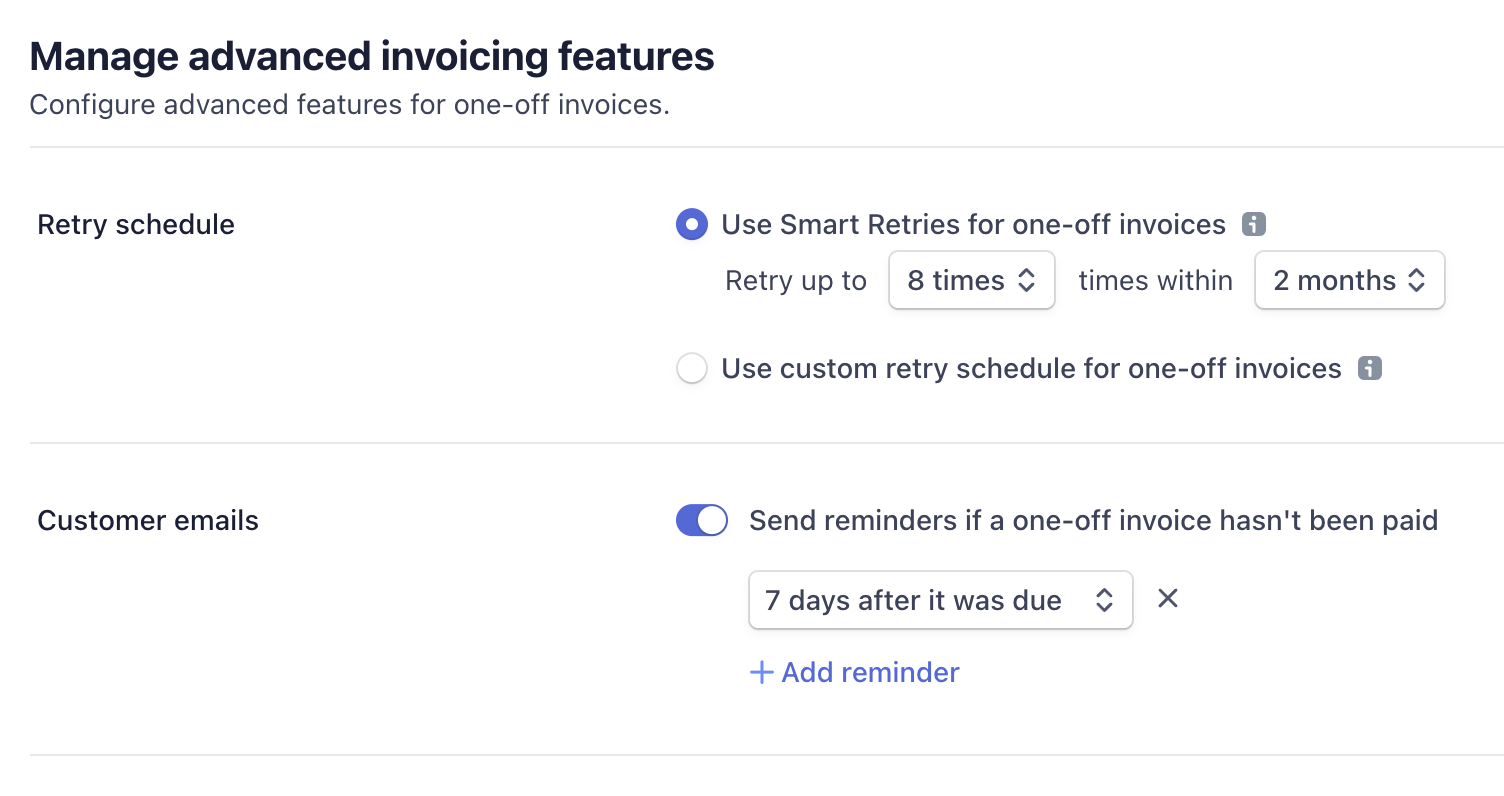1504x796 pixels.
Task: Remove the 7 days reminder with X icon
Action: pos(1168,599)
